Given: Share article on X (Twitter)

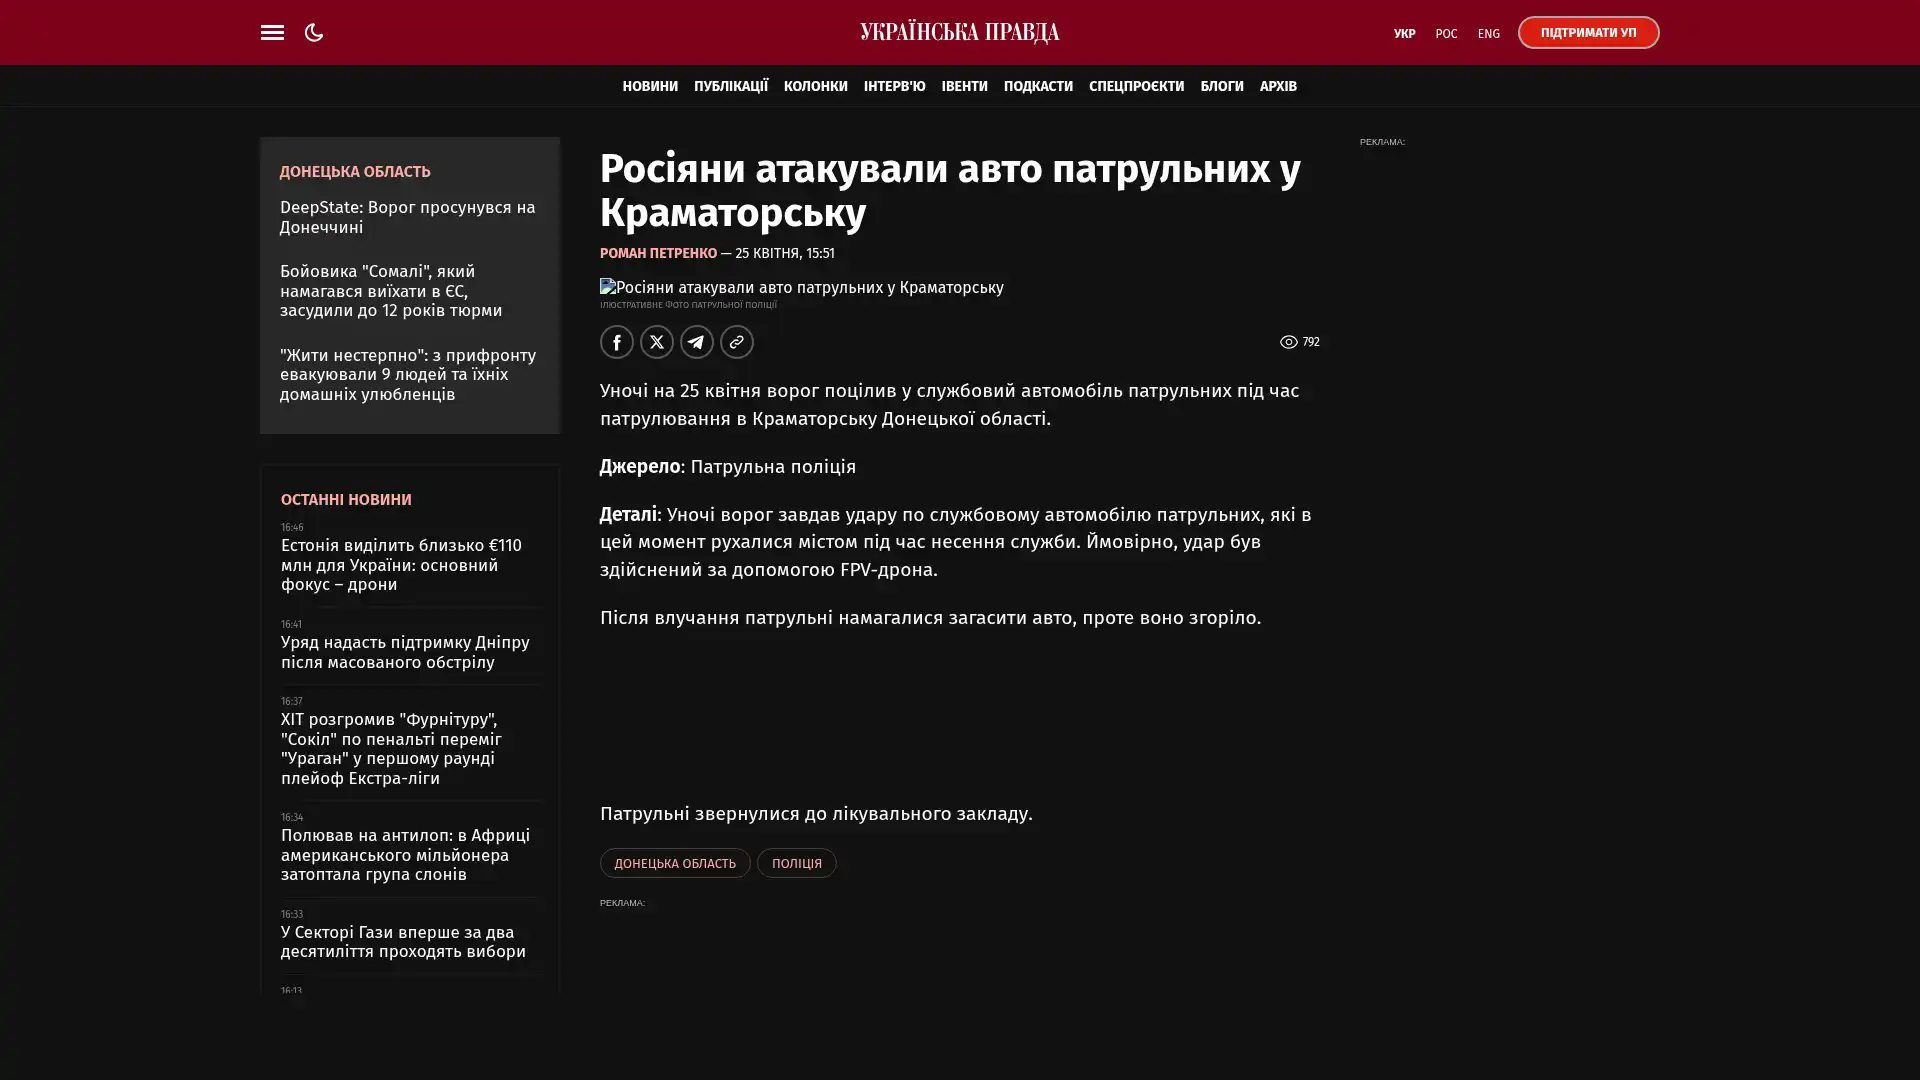Looking at the screenshot, I should (x=657, y=342).
